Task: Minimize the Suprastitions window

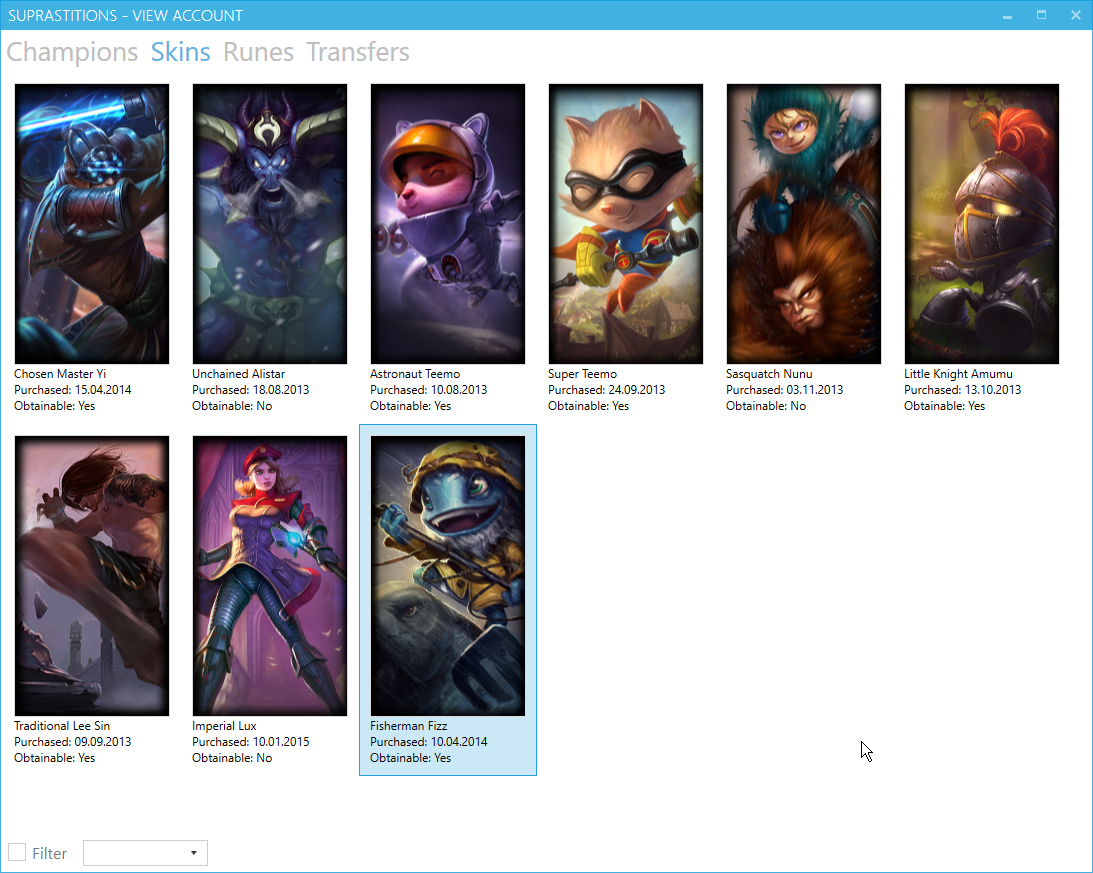Action: pos(1007,15)
